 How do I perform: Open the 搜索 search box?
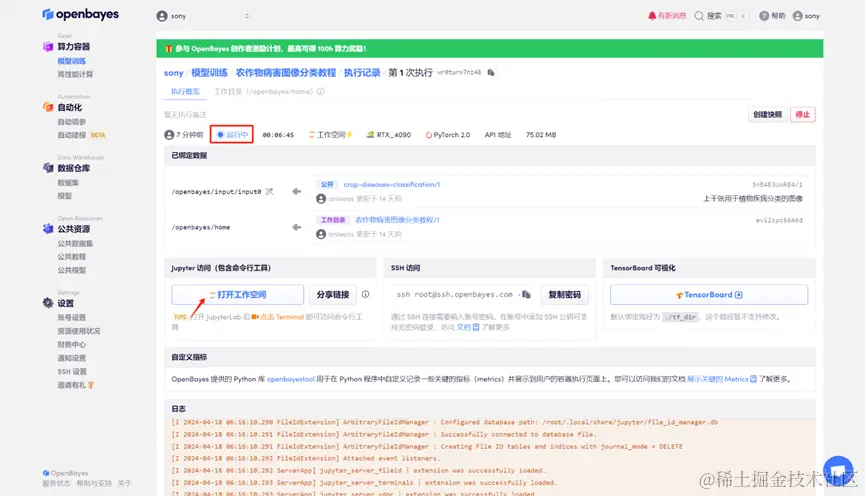pos(720,16)
